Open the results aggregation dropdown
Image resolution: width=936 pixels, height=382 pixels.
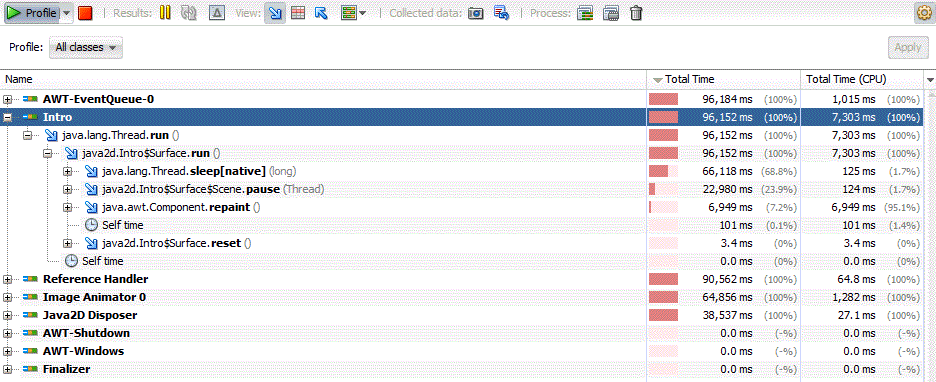tap(353, 13)
